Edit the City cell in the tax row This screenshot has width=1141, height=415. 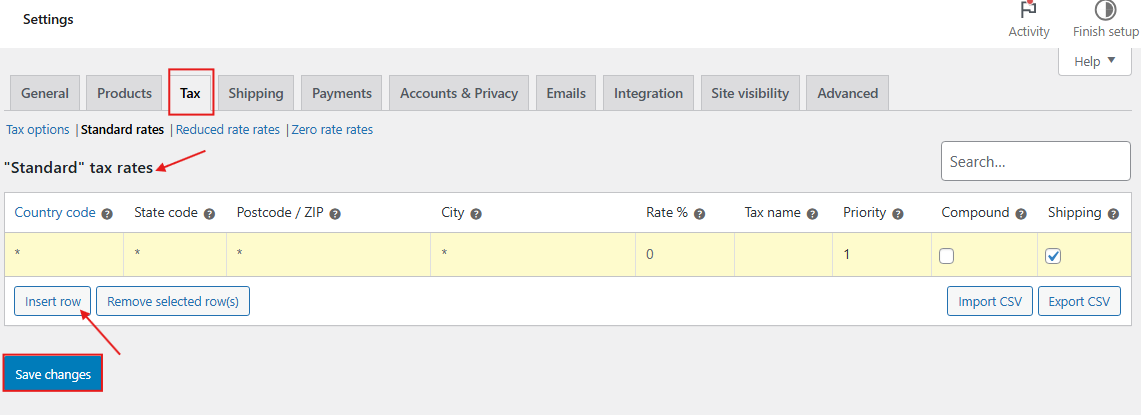tap(533, 255)
